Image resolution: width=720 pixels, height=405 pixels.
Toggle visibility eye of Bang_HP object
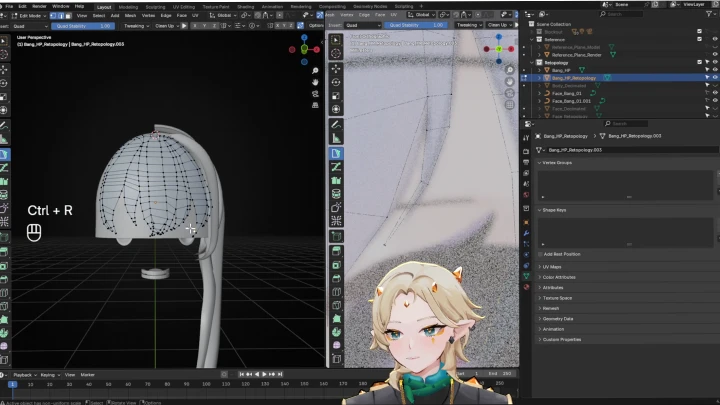pos(714,70)
